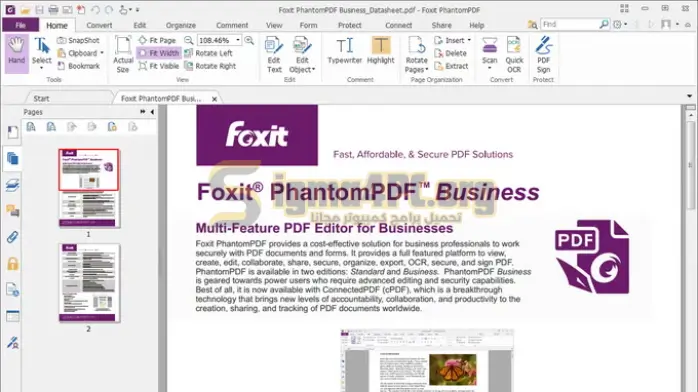This screenshot has height=392, width=698.
Task: Open the advanced search folder icon
Action: tap(532, 24)
